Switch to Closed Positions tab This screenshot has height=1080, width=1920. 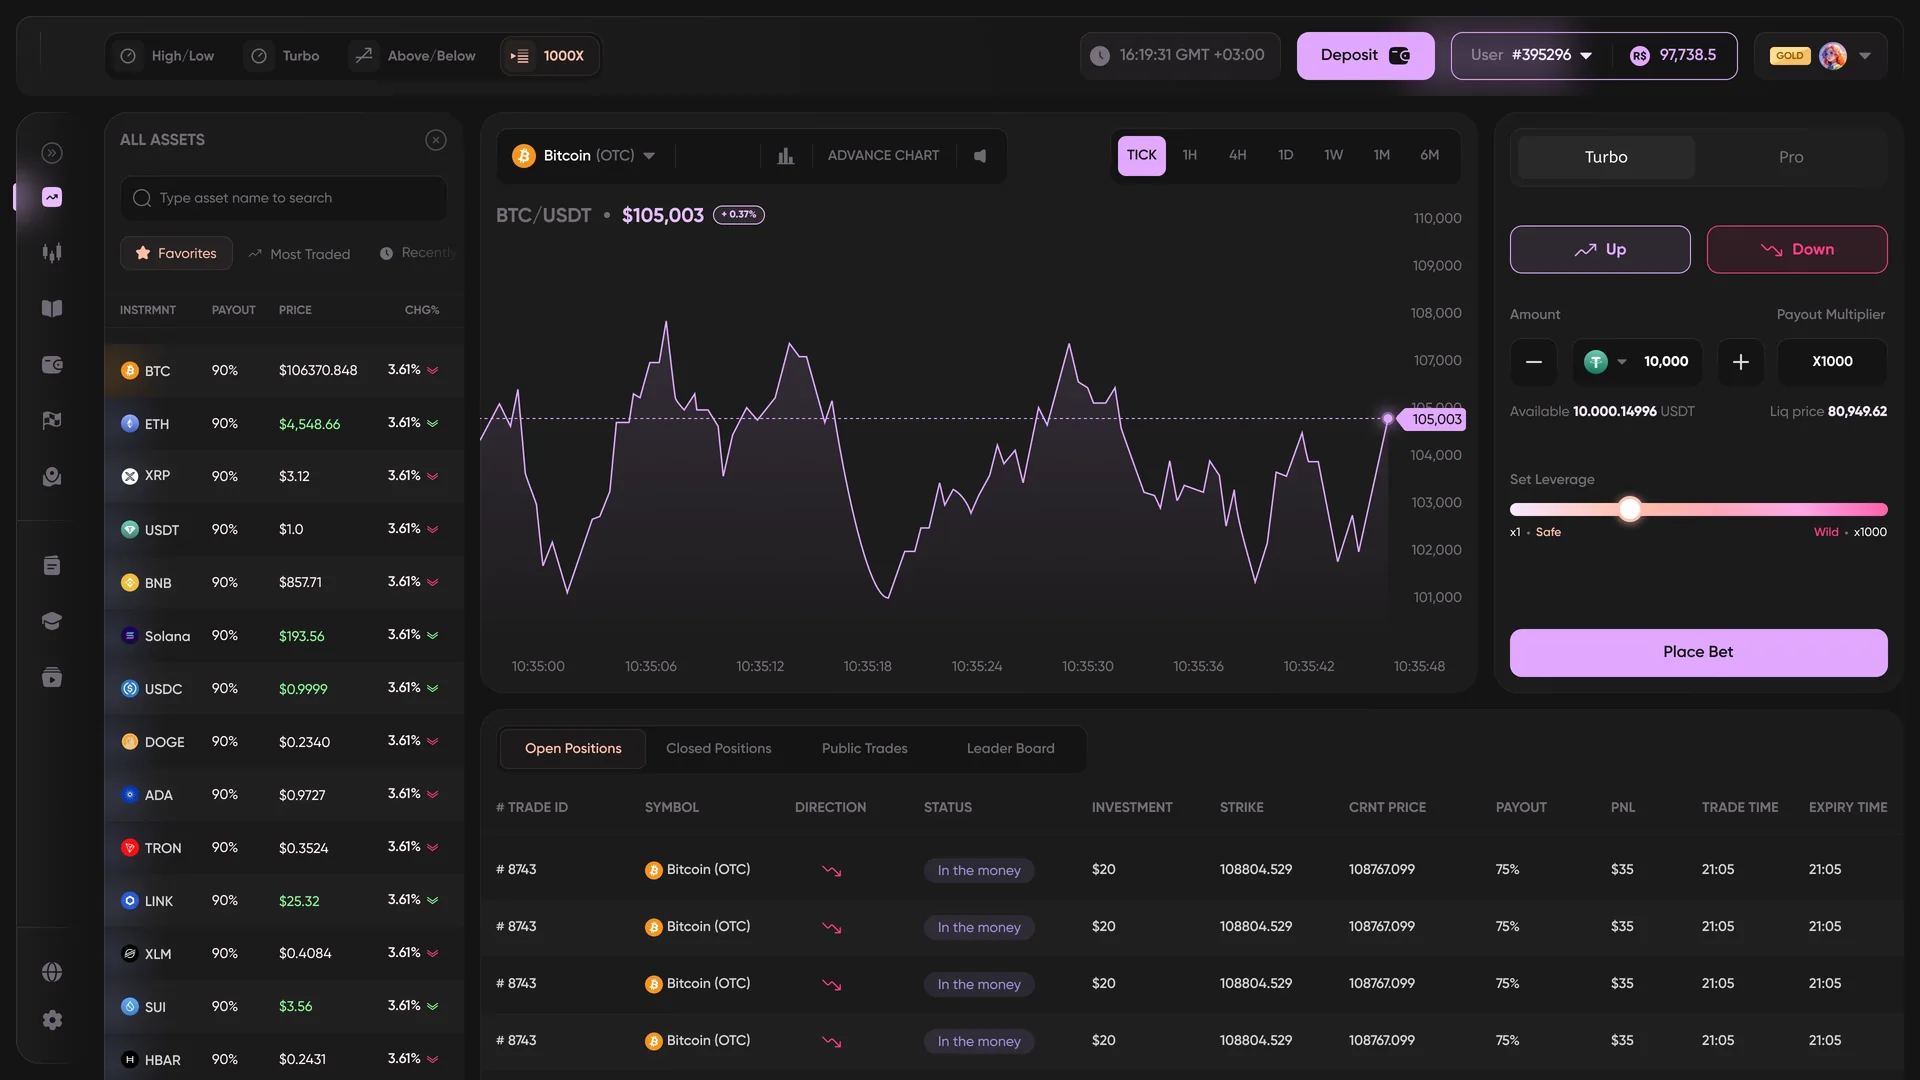pos(718,749)
